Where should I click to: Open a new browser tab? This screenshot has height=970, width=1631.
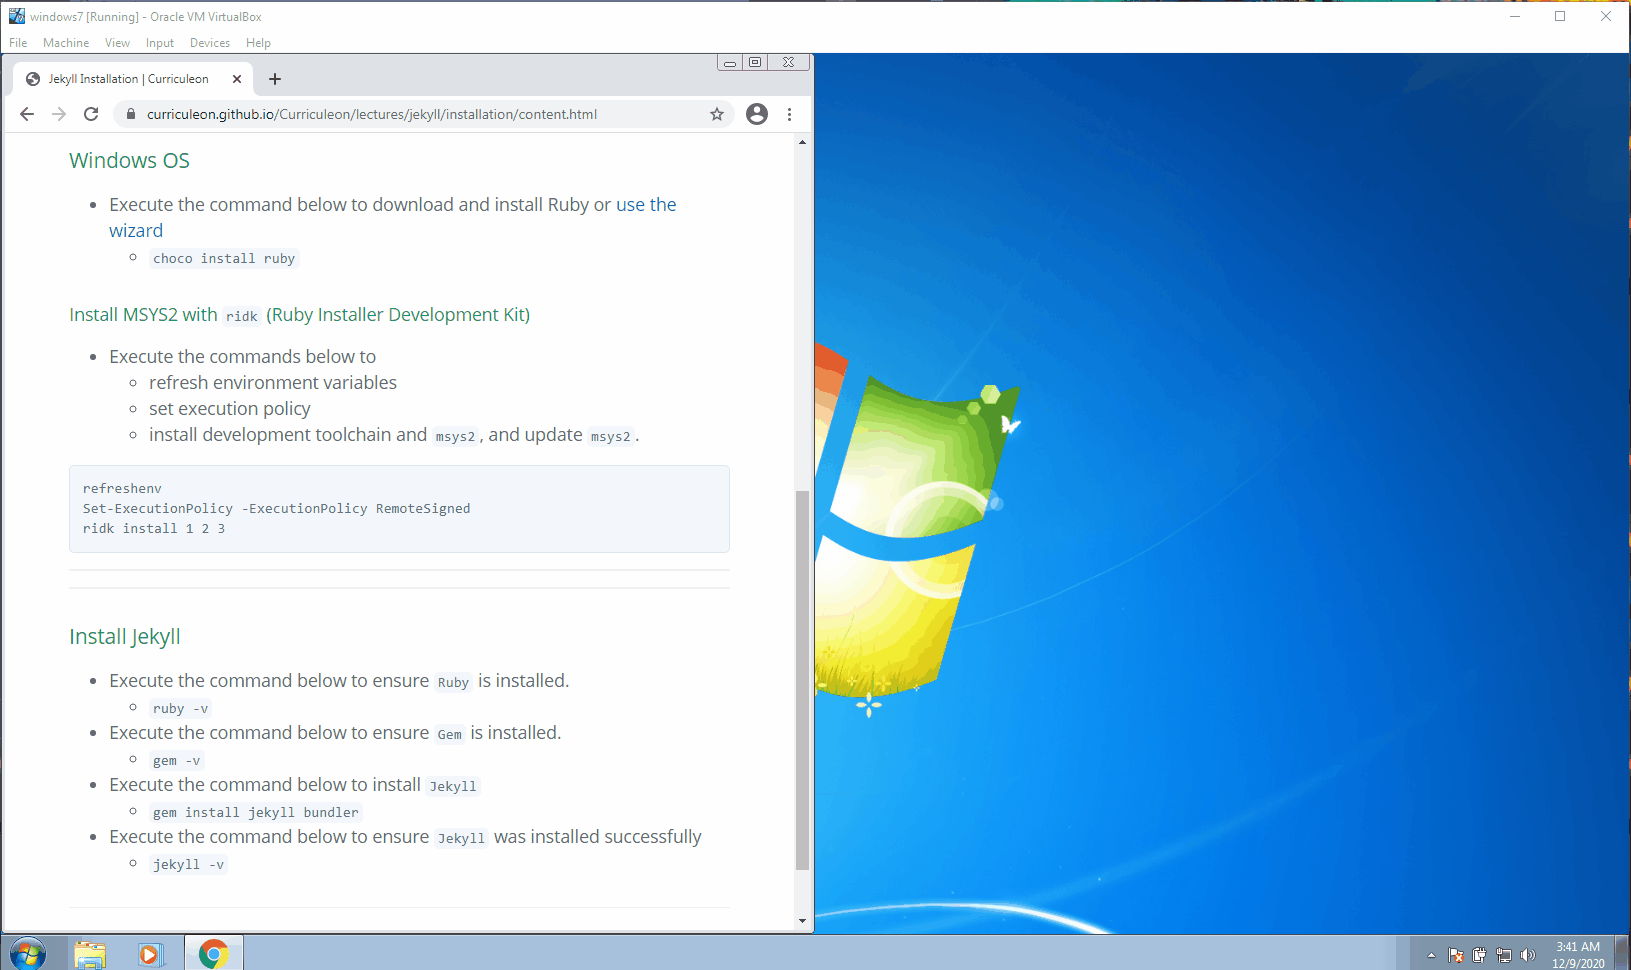coord(275,79)
